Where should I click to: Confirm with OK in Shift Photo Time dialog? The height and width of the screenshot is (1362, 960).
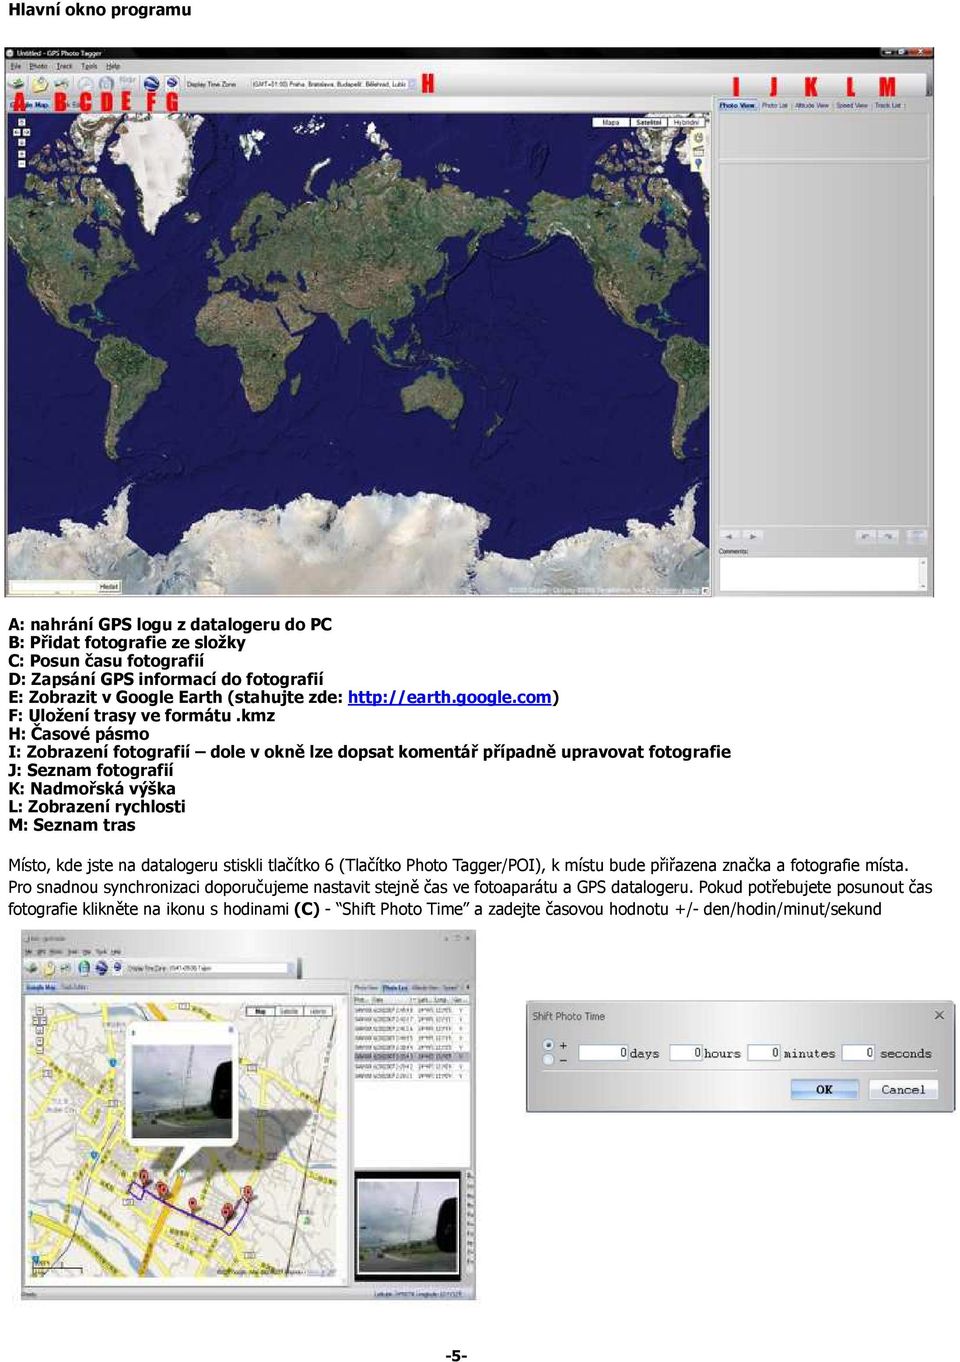pyautogui.click(x=824, y=1089)
